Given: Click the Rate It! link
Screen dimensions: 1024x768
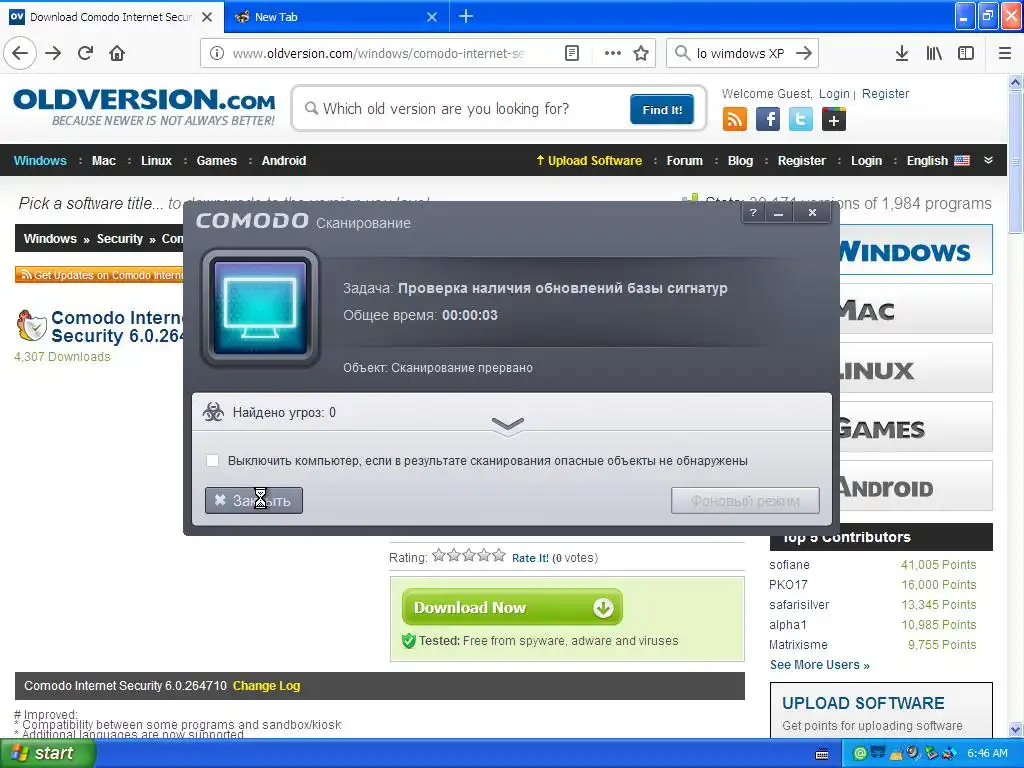Looking at the screenshot, I should pyautogui.click(x=530, y=558).
